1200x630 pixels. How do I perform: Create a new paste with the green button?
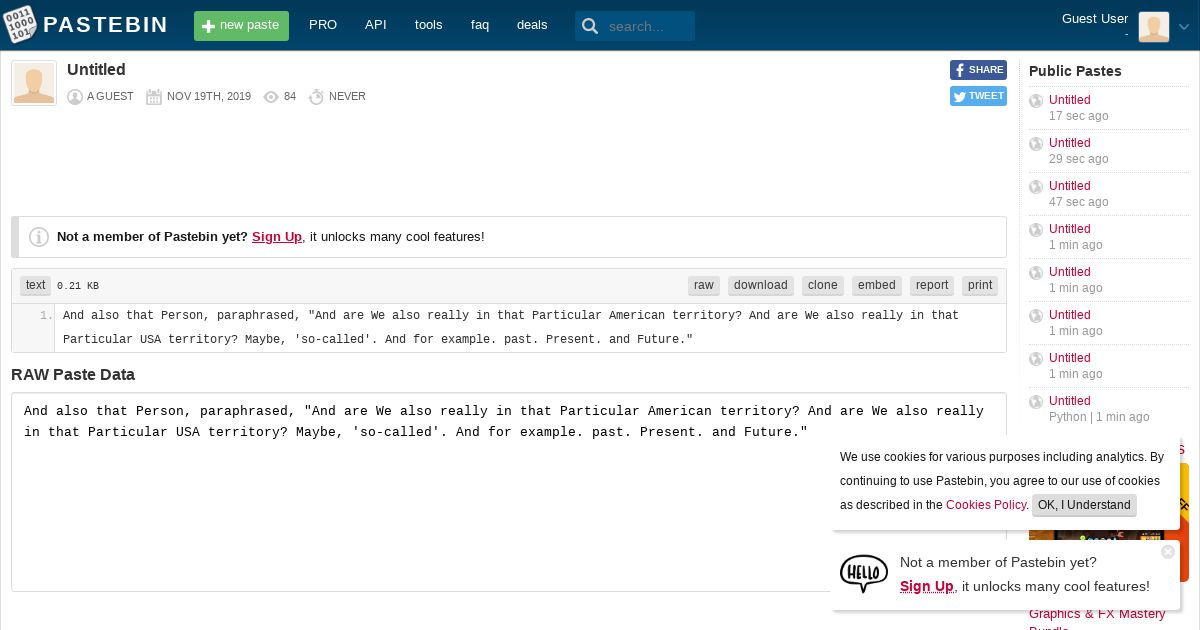241,26
